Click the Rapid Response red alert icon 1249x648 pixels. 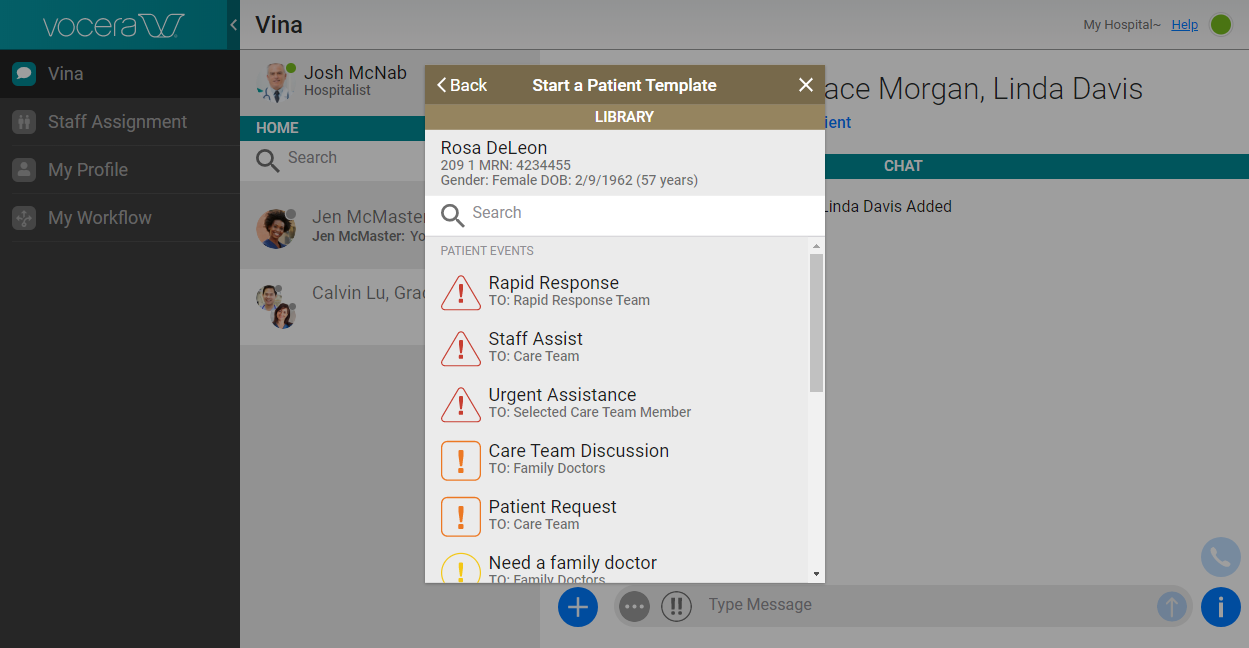point(460,292)
